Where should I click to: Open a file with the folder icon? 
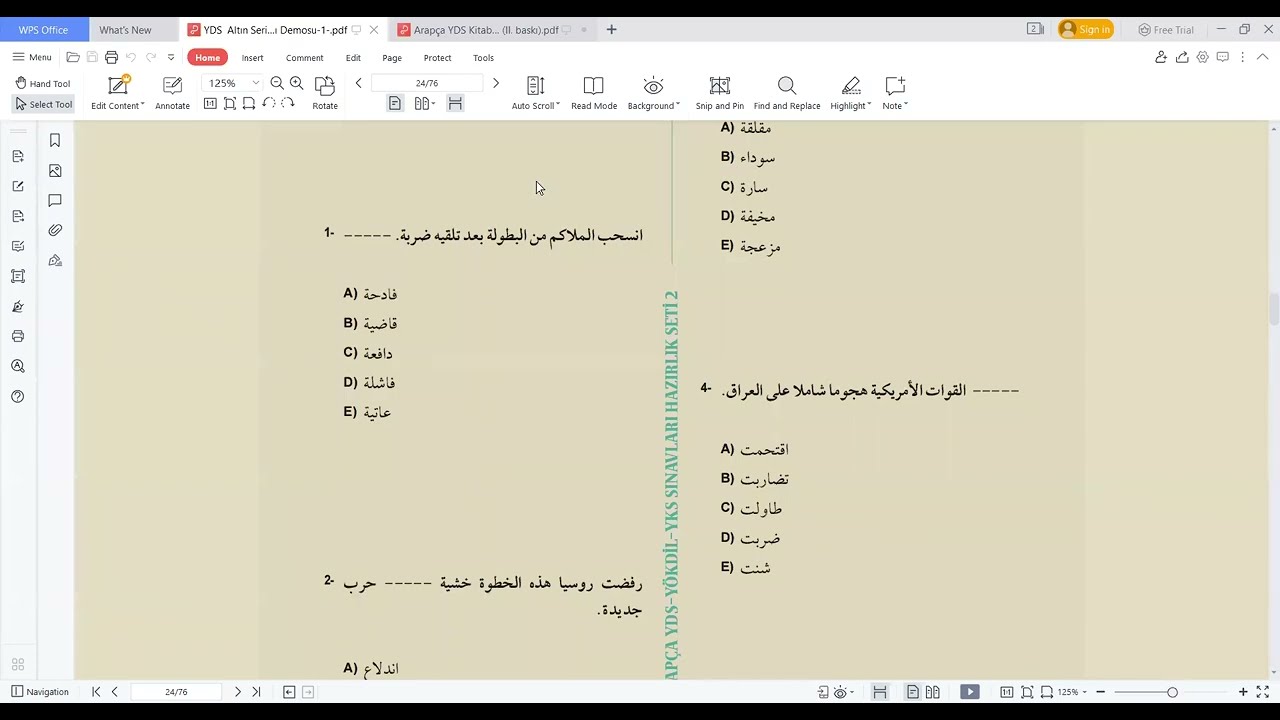73,57
